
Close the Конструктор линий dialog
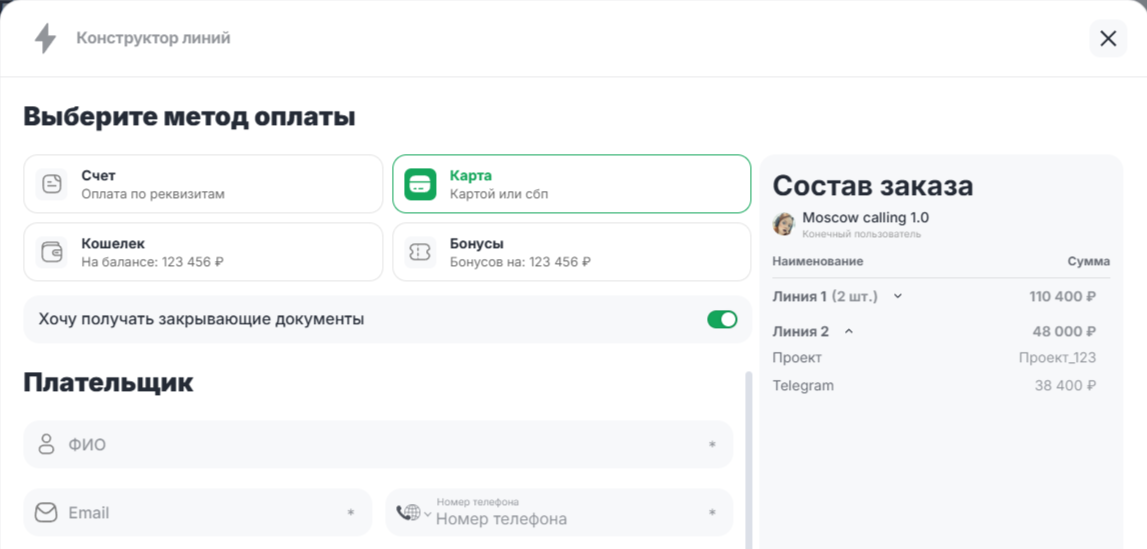[1107, 38]
